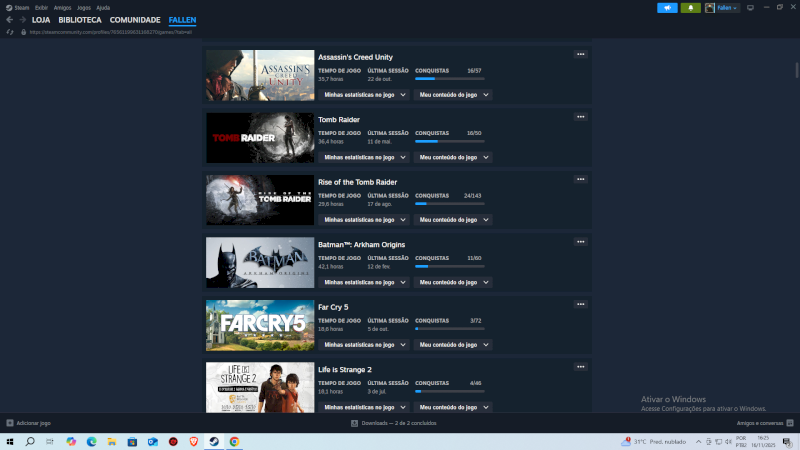
Task: Open the Assassin's Creed Unity title link
Action: point(355,57)
